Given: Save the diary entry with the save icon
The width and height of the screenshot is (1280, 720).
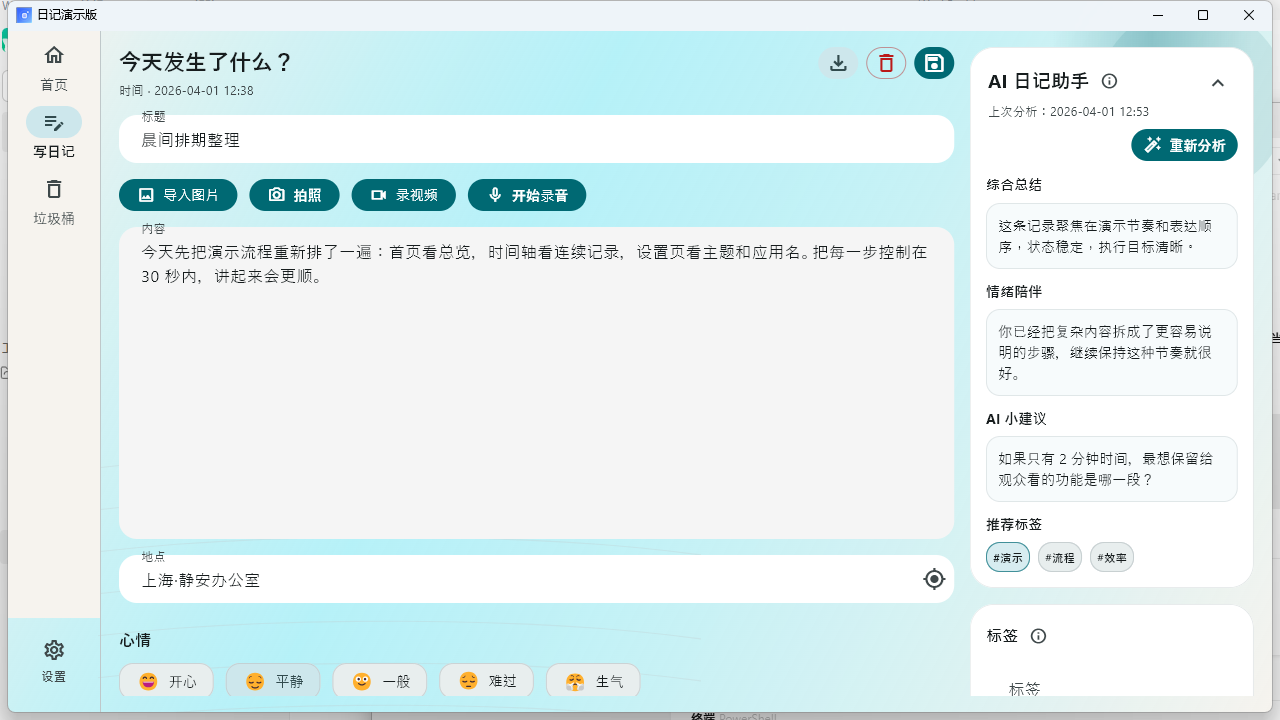Looking at the screenshot, I should (x=933, y=62).
